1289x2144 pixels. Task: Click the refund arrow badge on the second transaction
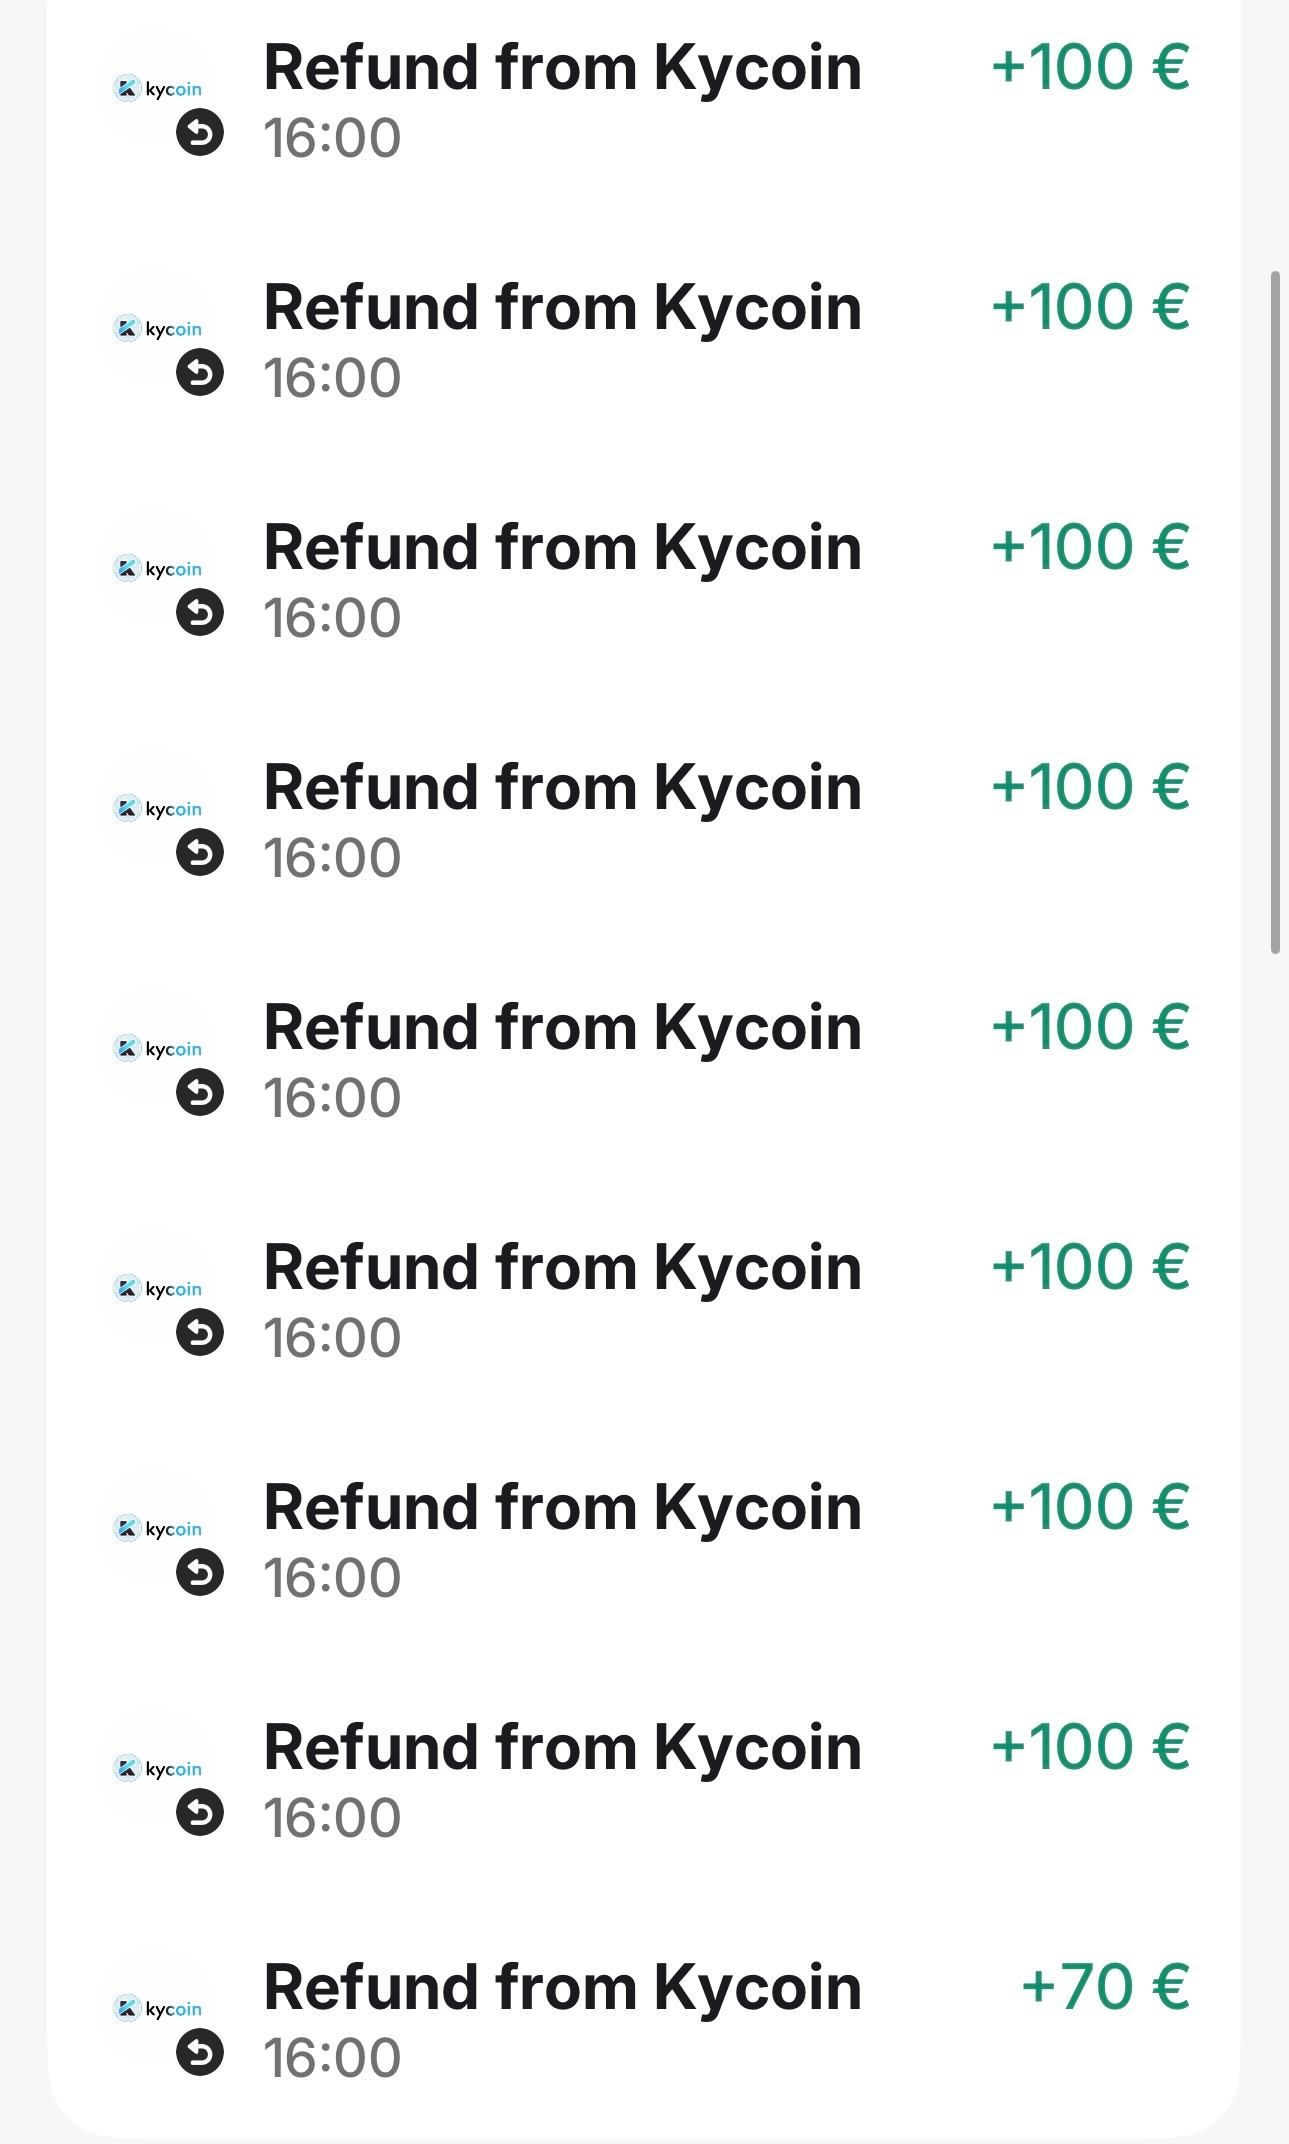(x=200, y=373)
